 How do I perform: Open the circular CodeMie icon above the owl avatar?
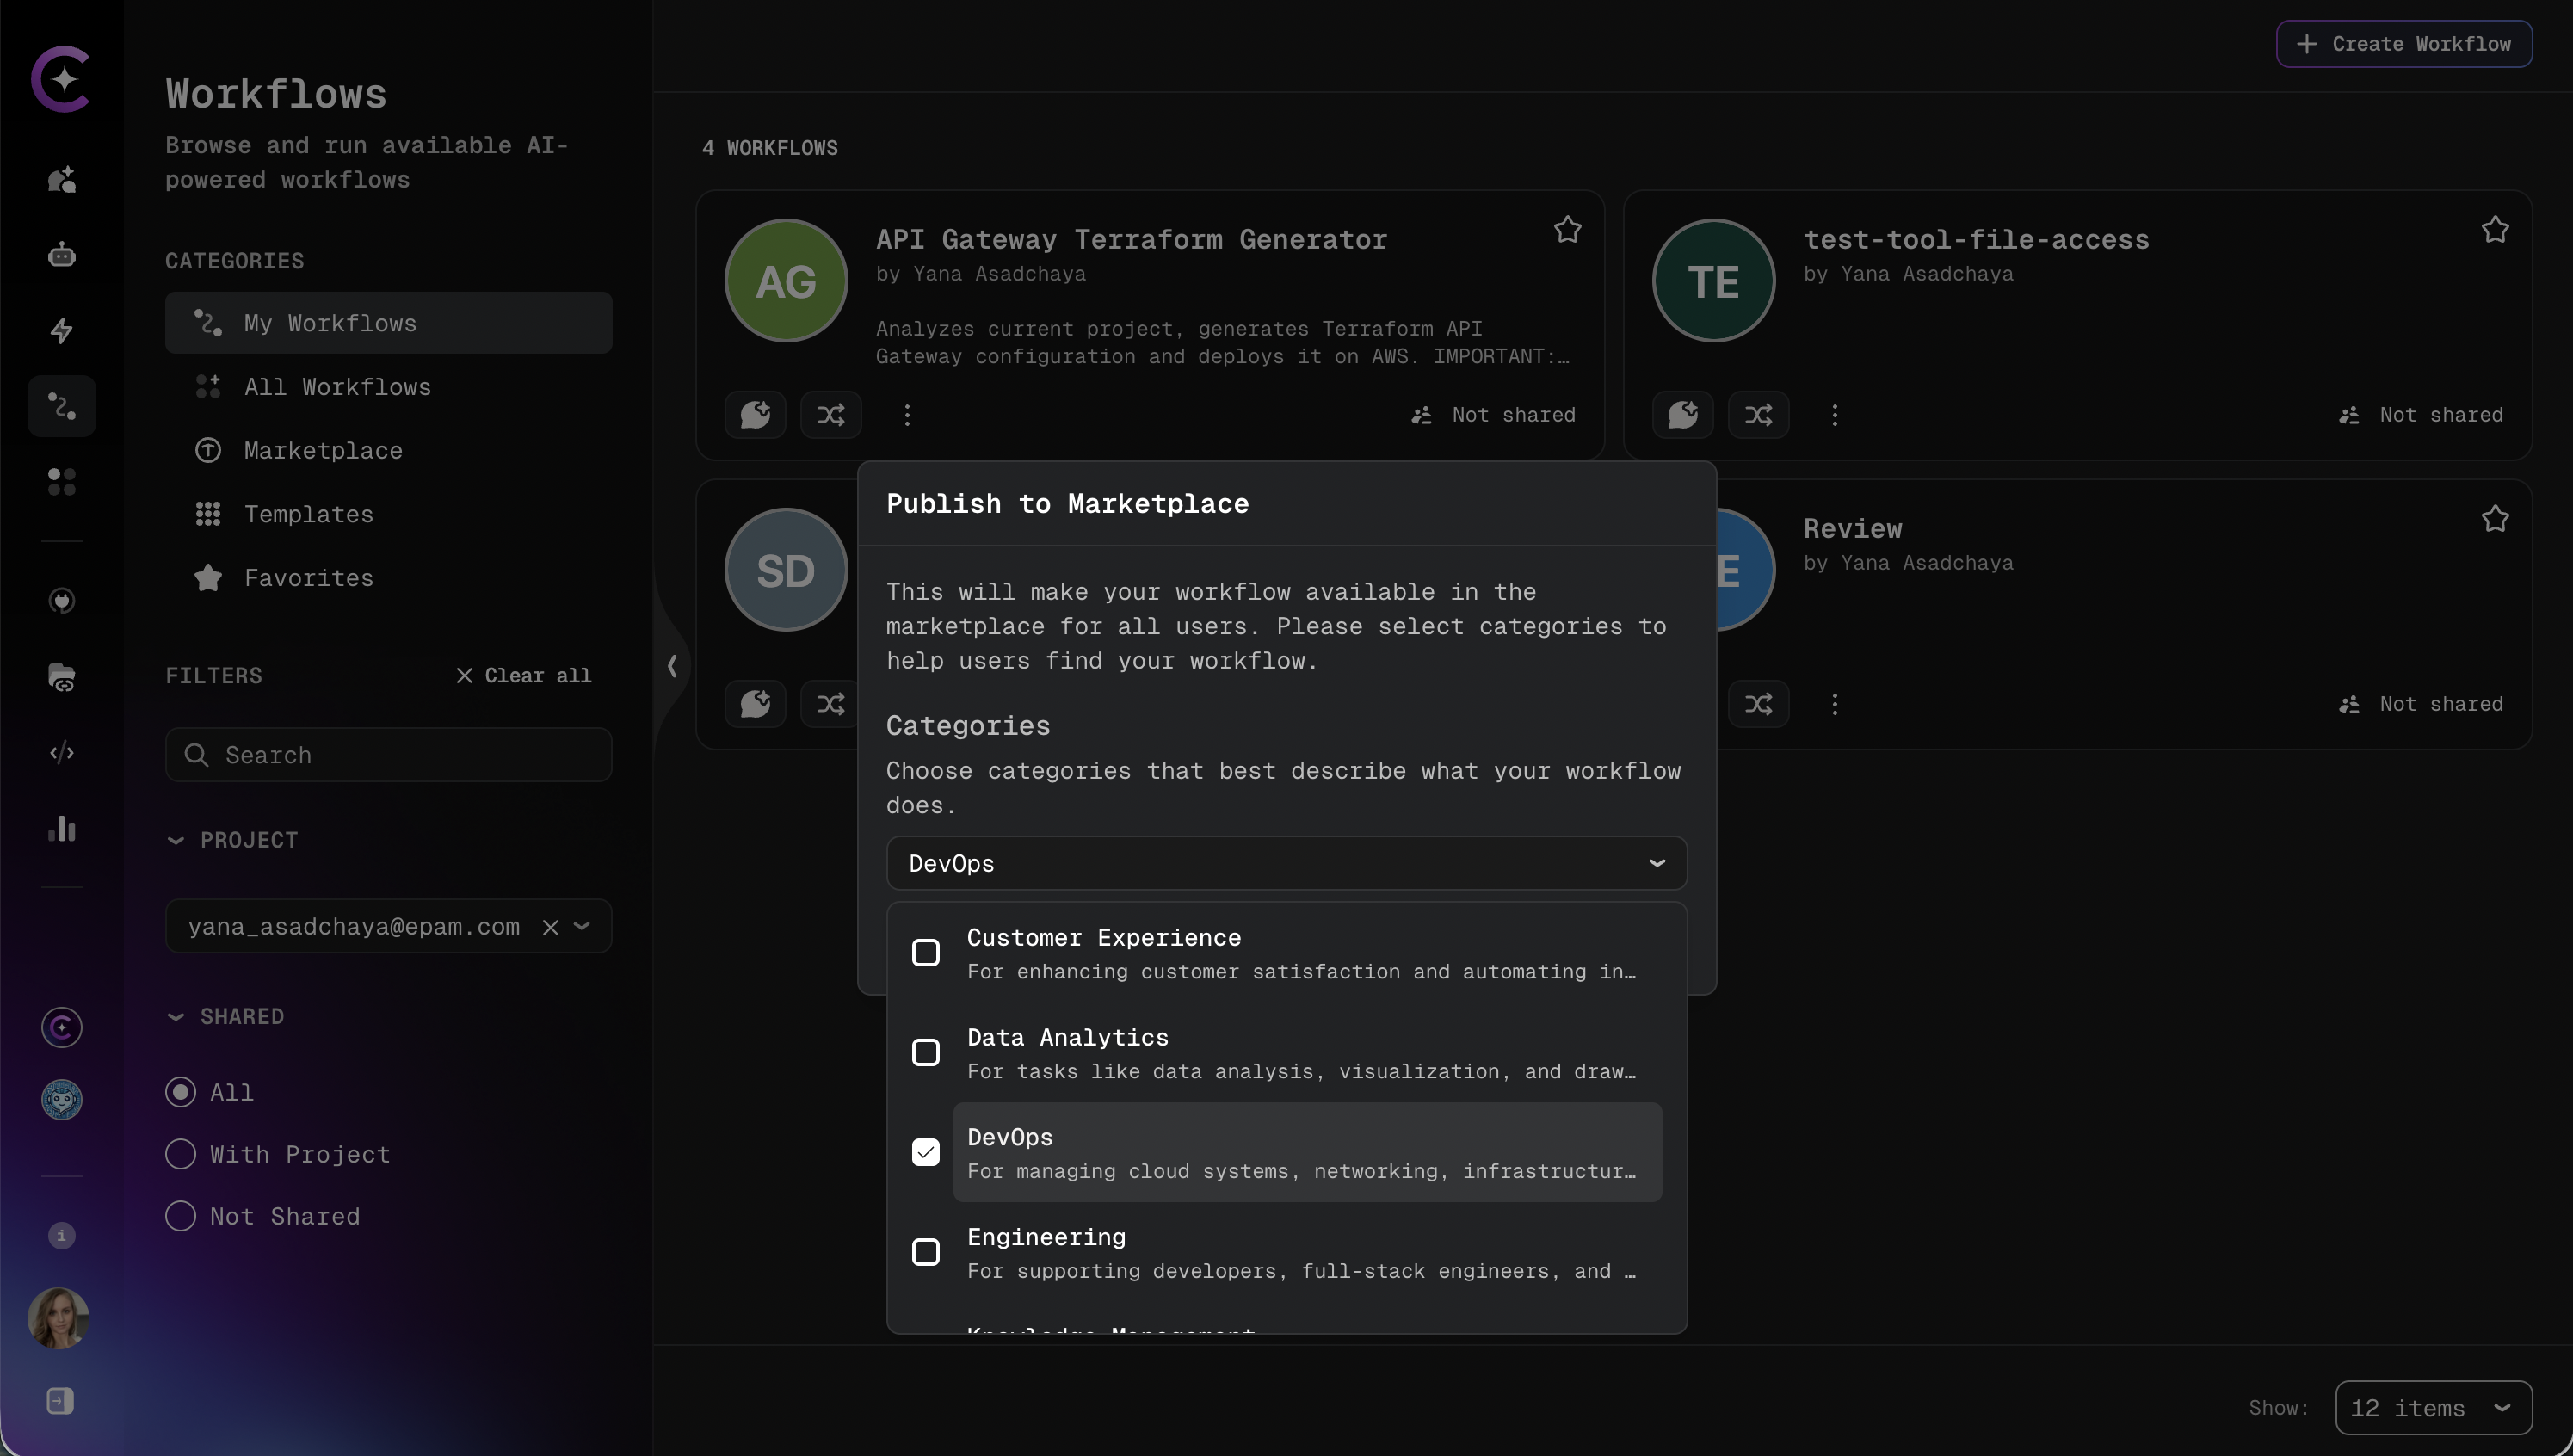(x=62, y=1027)
